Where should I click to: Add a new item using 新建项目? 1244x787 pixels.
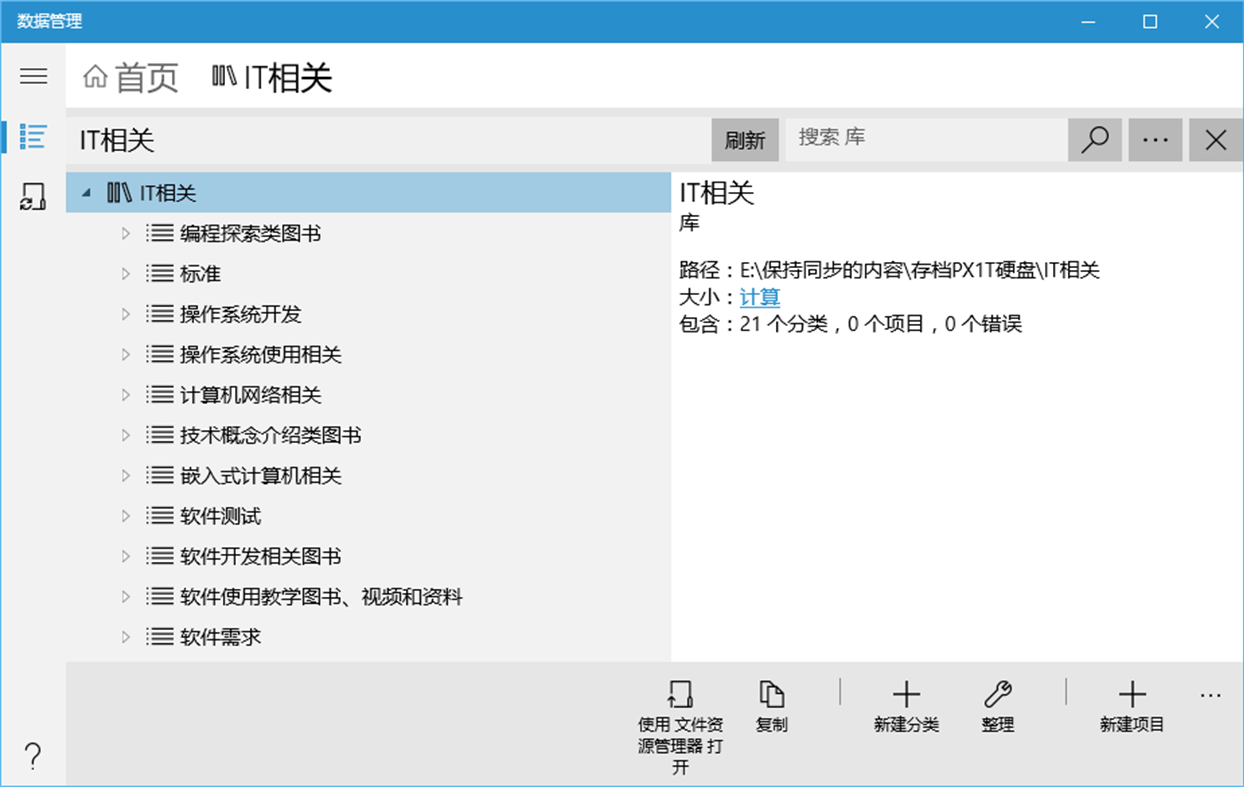pos(1131,700)
